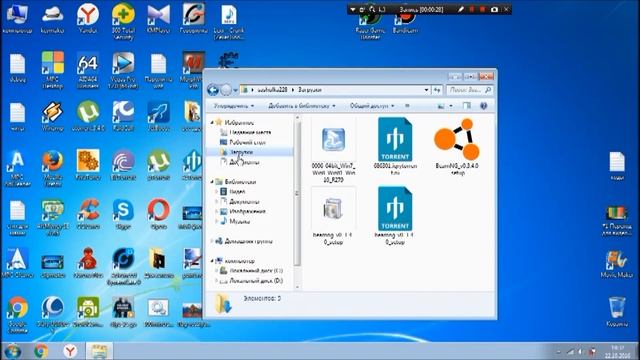640x360 pixels.
Task: Toggle the preview pane button in Explorer
Action: click(467, 106)
